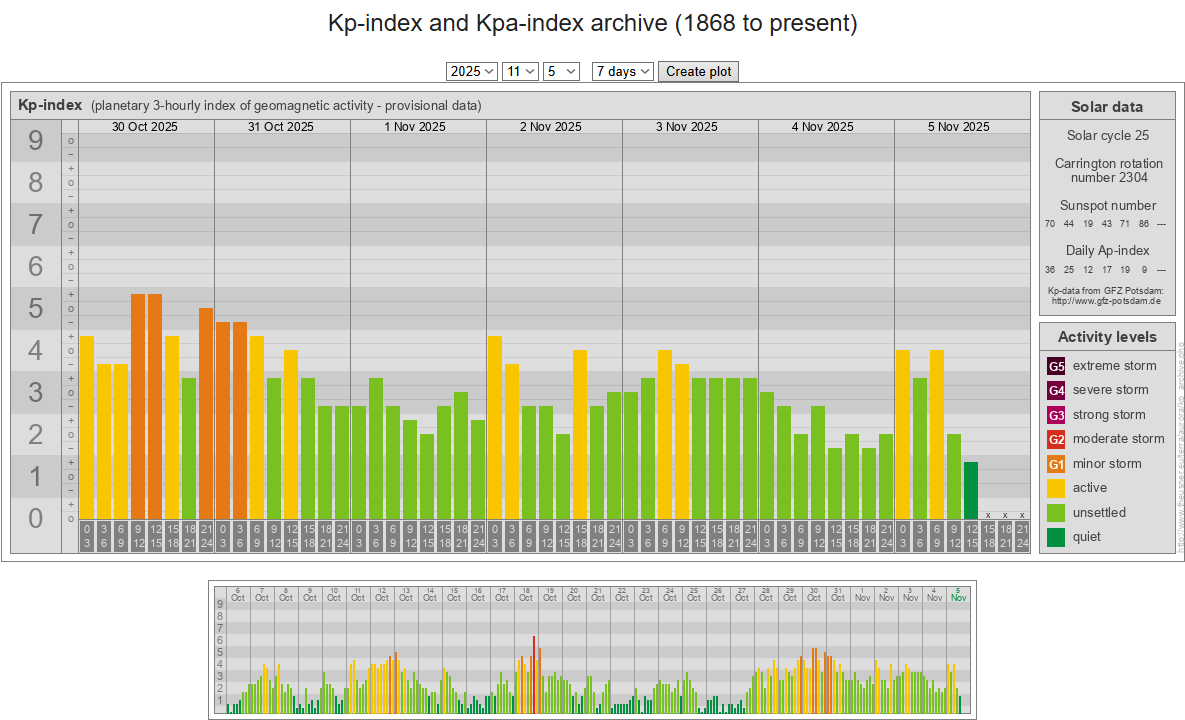
Task: Click the G1 minor storm legend icon
Action: coord(1056,464)
